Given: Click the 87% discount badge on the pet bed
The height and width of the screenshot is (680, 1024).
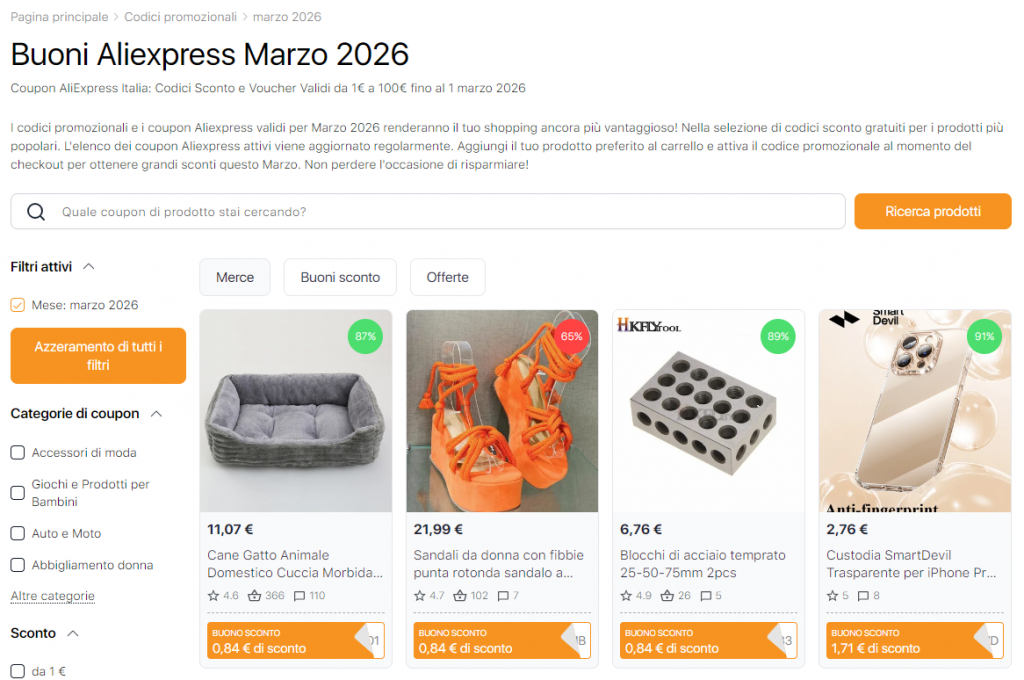Looking at the screenshot, I should 365,337.
